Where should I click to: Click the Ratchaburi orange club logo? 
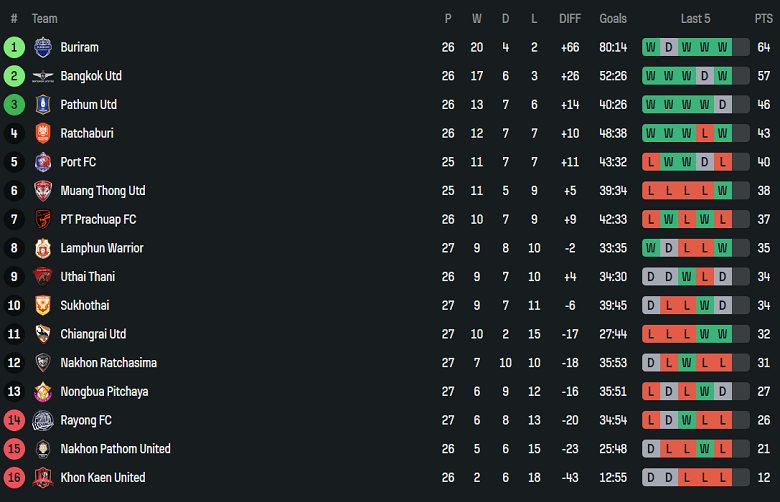pyautogui.click(x=42, y=133)
